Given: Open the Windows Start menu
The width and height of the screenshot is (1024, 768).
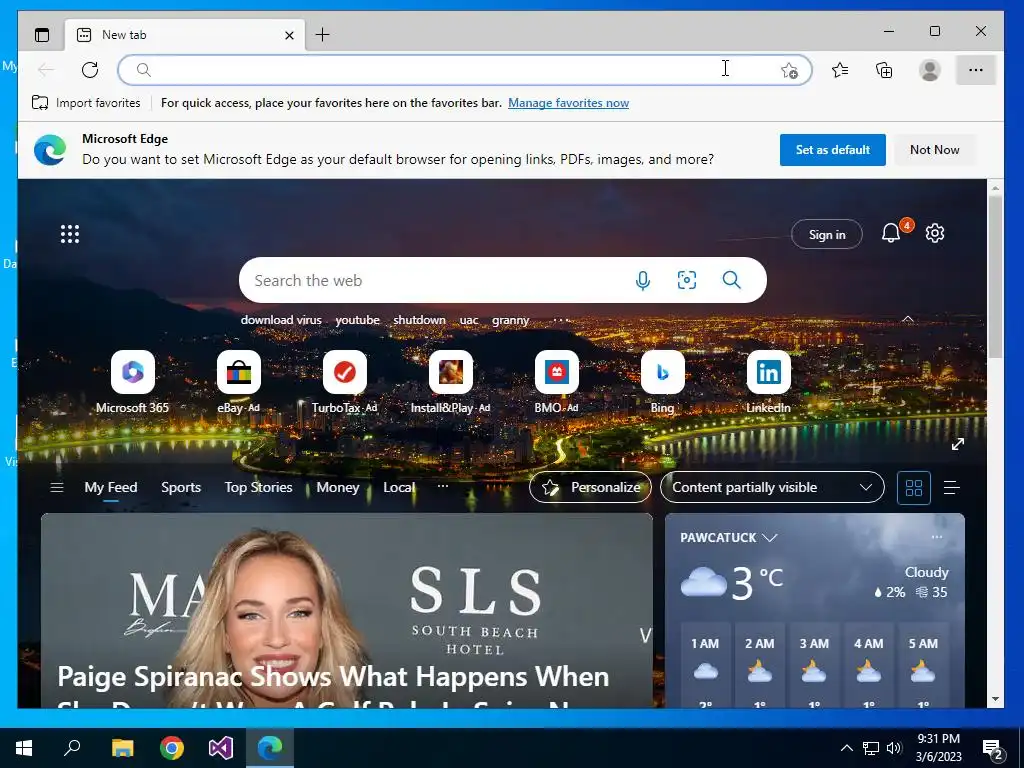Looking at the screenshot, I should click(24, 748).
